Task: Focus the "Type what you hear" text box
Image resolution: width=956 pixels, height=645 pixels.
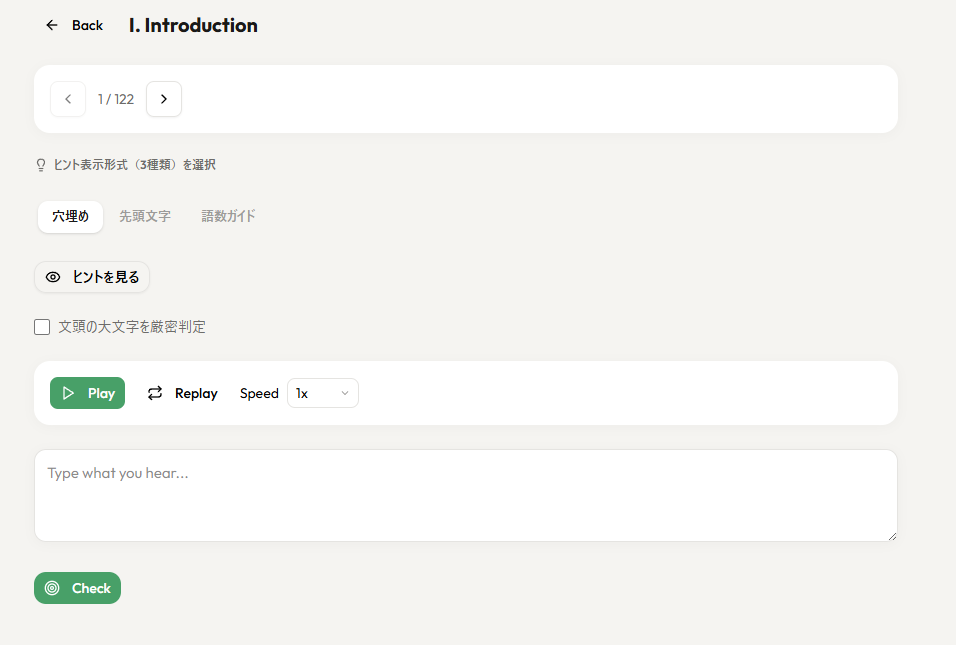Action: 465,495
